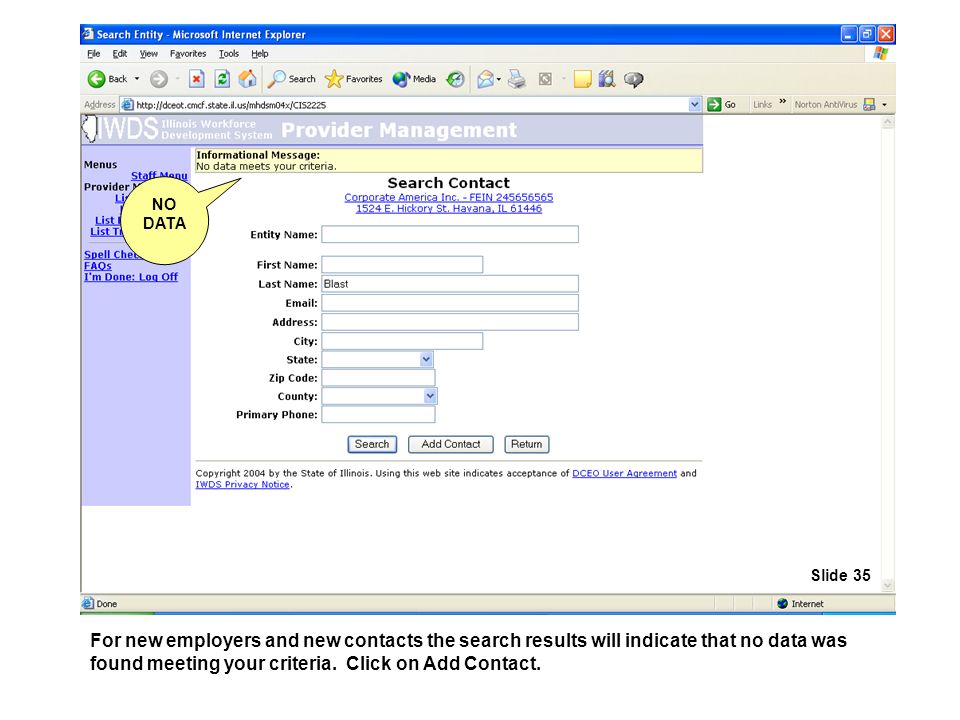The image size is (960, 720).
Task: Click the browser Back arrow icon
Action: click(x=96, y=79)
